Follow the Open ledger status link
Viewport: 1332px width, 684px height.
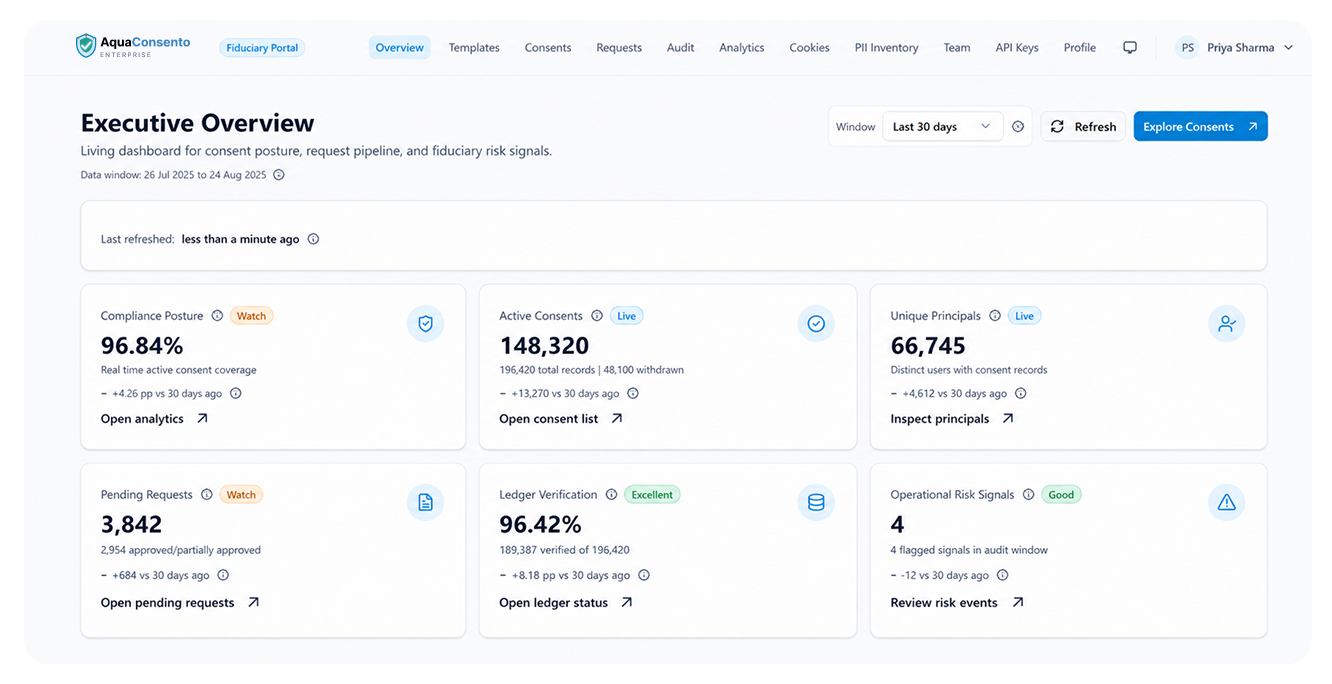pos(566,603)
